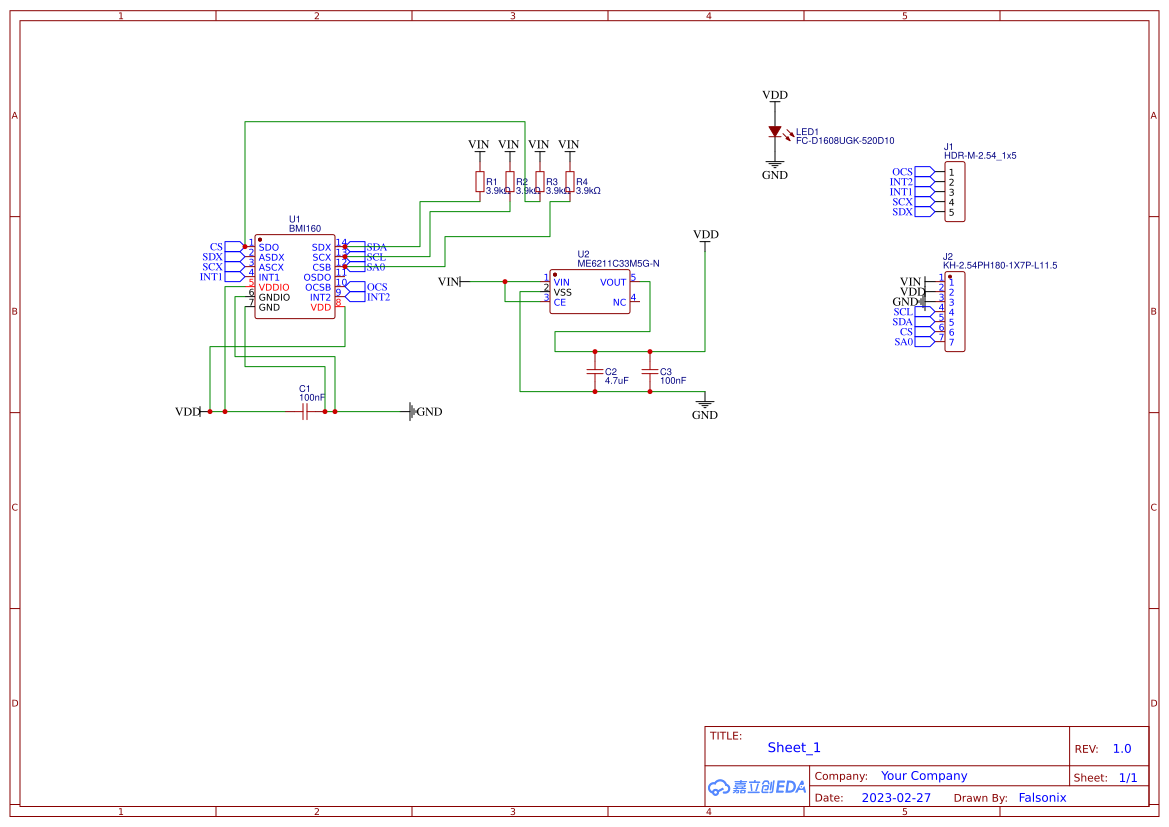
Task: Click the 100nF value of C3
Action: pyautogui.click(x=673, y=381)
